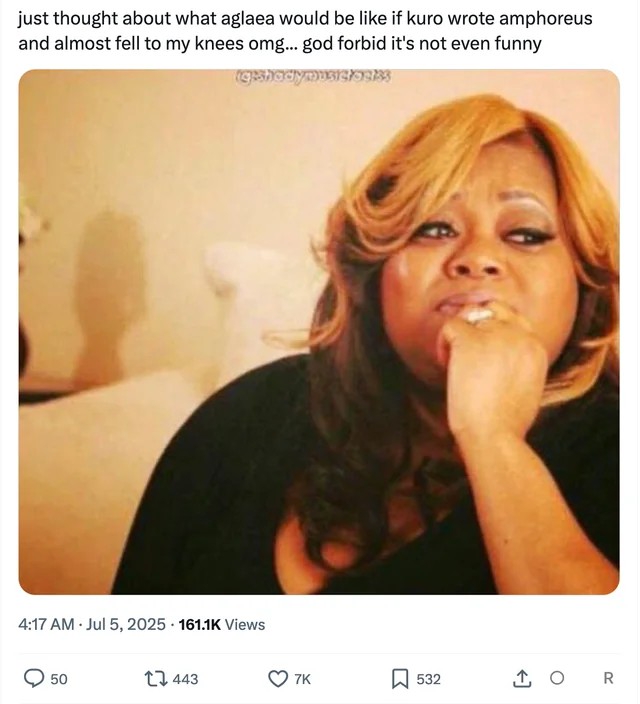640x704 pixels.
Task: Click the 161.1K view count number
Action: 199,624
